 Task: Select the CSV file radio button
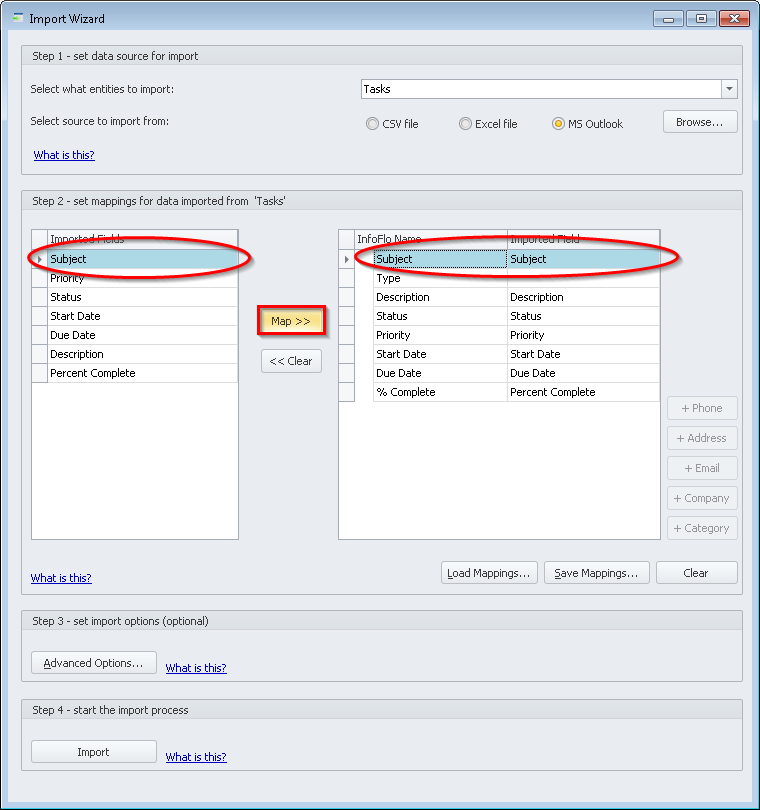(x=373, y=124)
